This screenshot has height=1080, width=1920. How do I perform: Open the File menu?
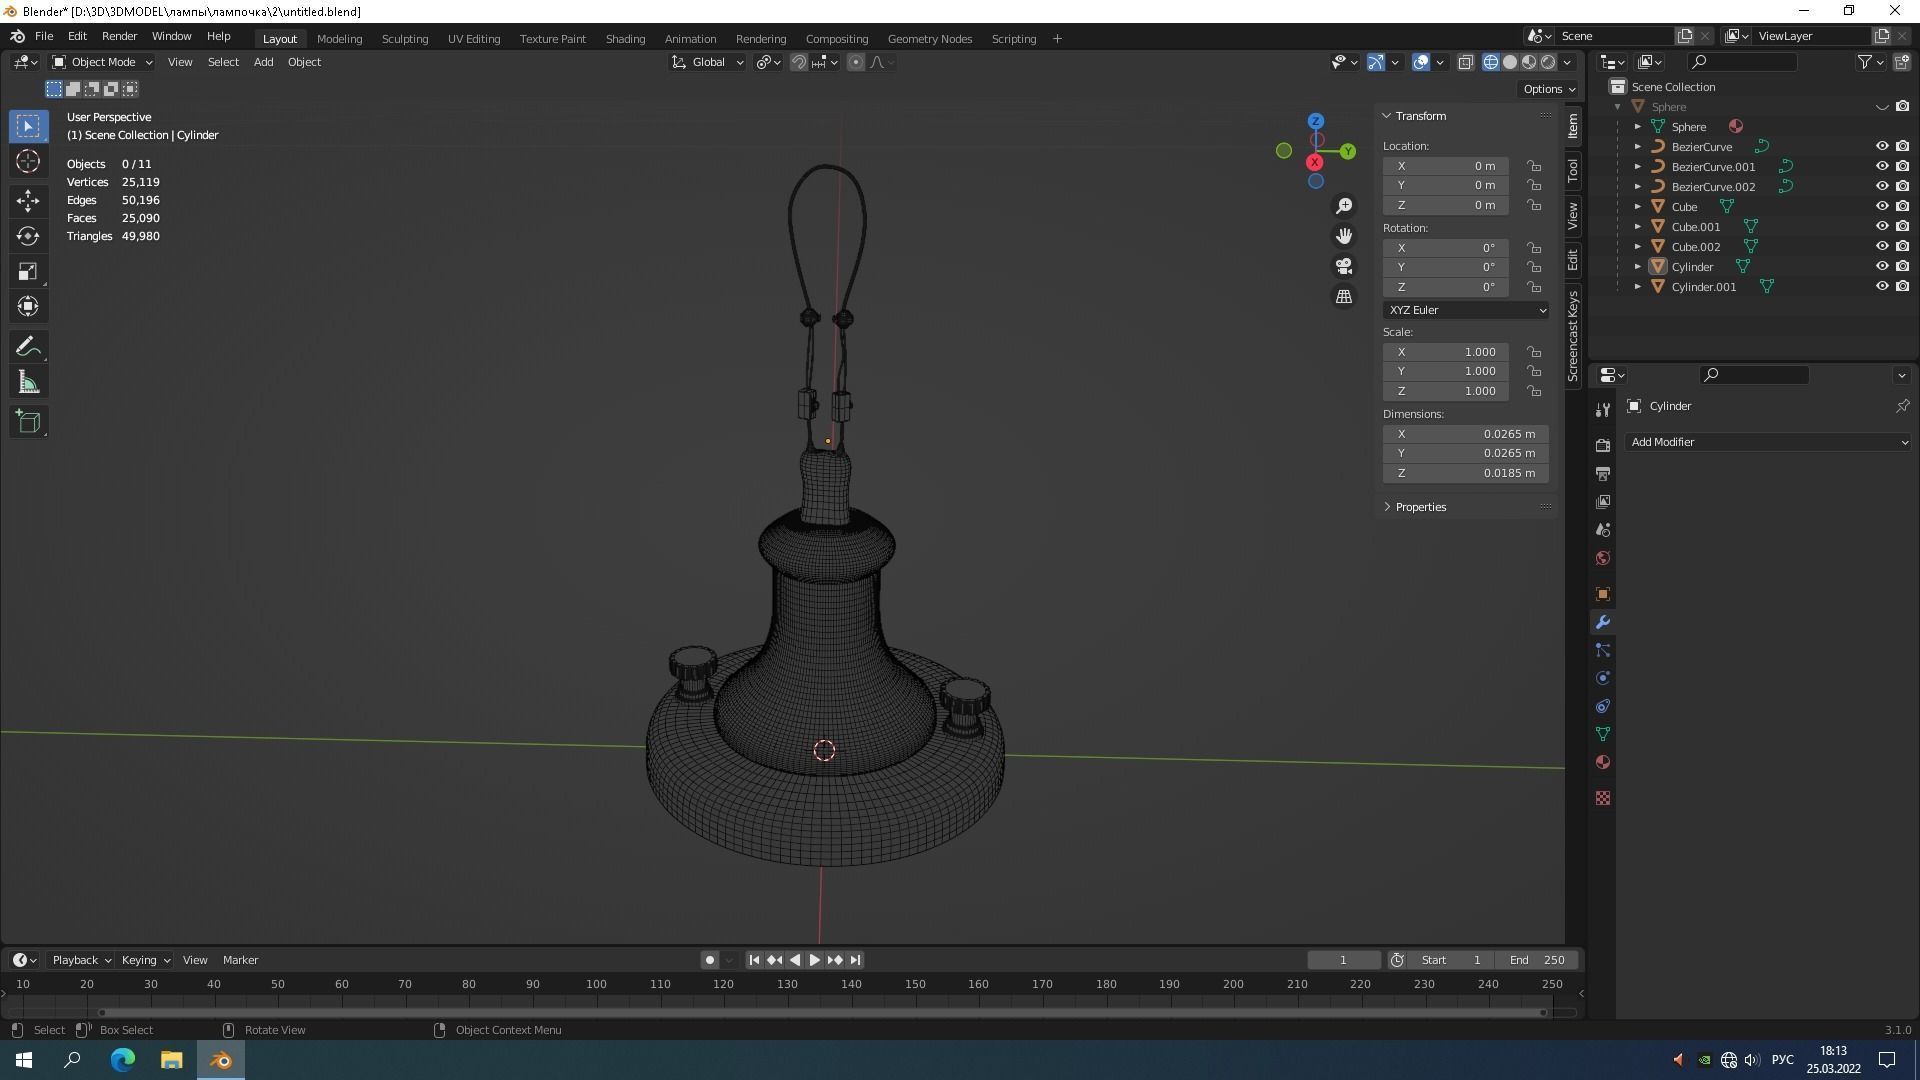click(x=44, y=36)
